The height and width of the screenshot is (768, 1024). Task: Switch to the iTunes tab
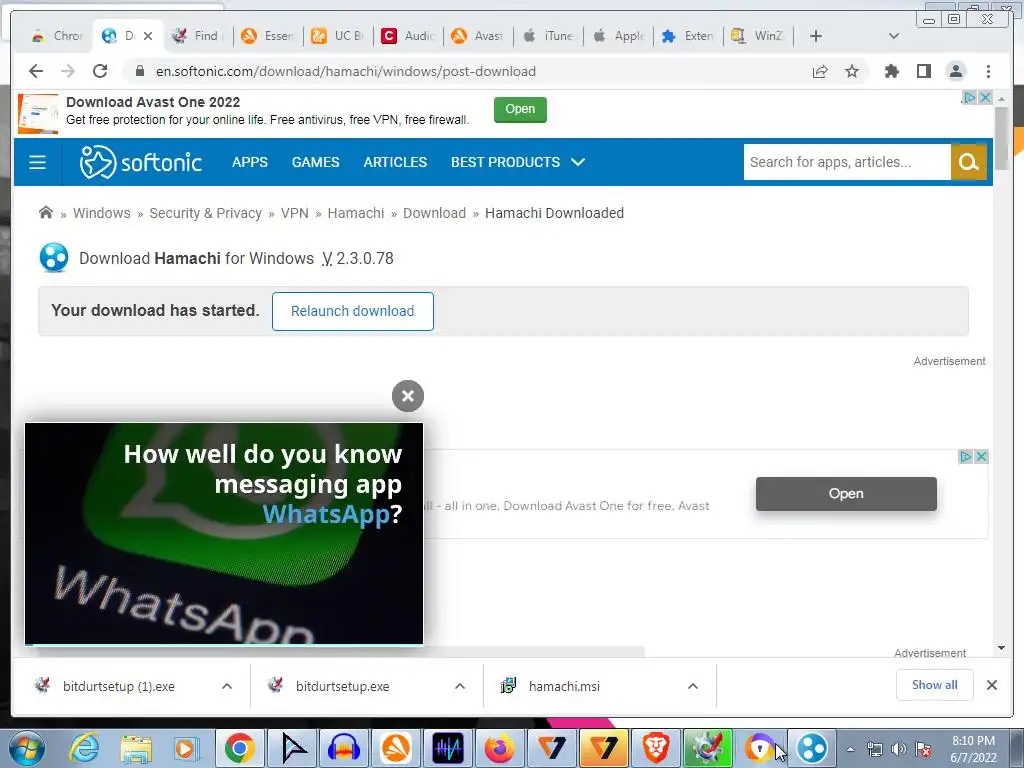click(x=549, y=36)
